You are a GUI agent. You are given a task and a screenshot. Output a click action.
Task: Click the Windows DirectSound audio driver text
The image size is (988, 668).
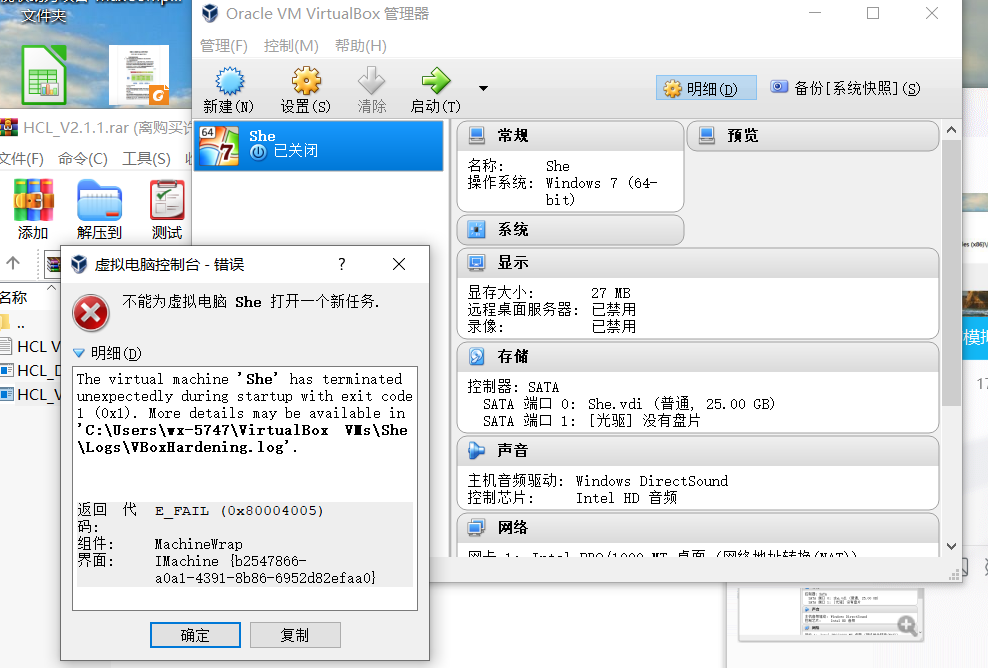point(652,481)
